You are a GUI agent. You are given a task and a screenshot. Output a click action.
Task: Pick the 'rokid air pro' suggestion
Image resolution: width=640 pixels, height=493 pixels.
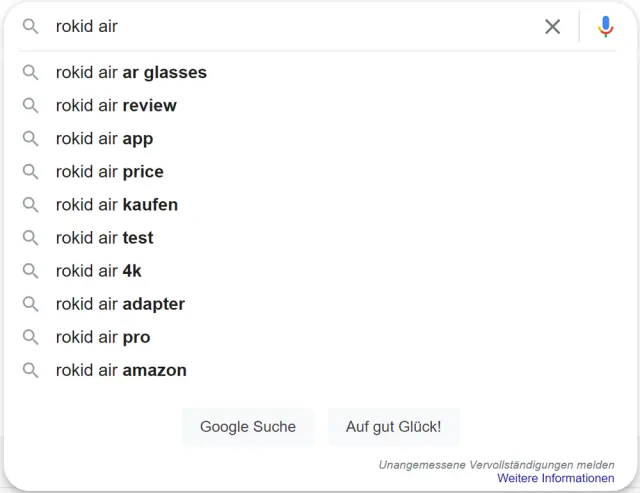click(103, 337)
